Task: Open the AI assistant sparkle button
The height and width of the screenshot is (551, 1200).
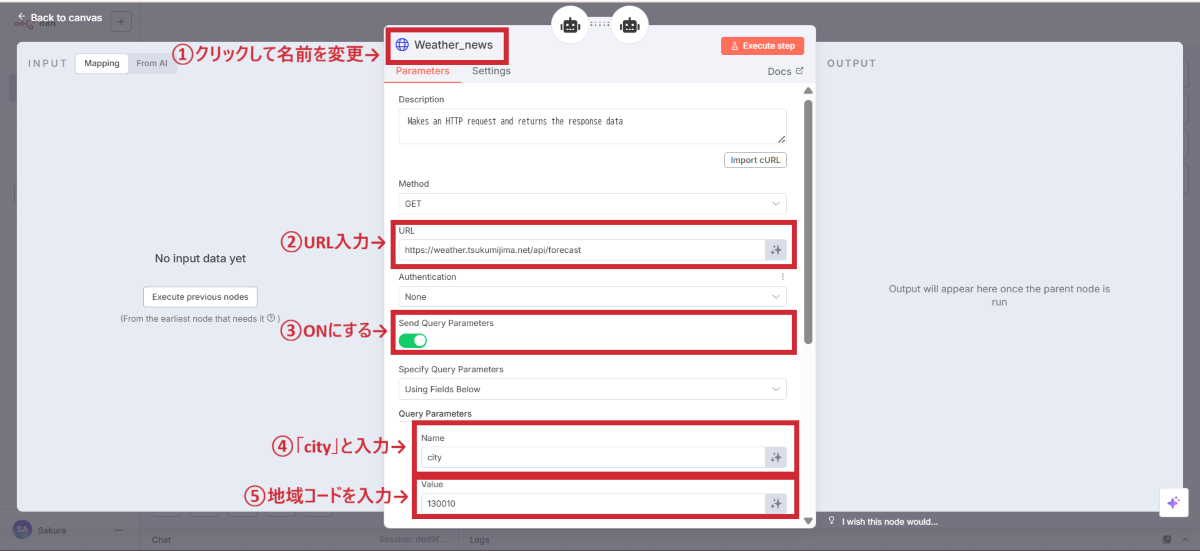Action: pos(1173,503)
